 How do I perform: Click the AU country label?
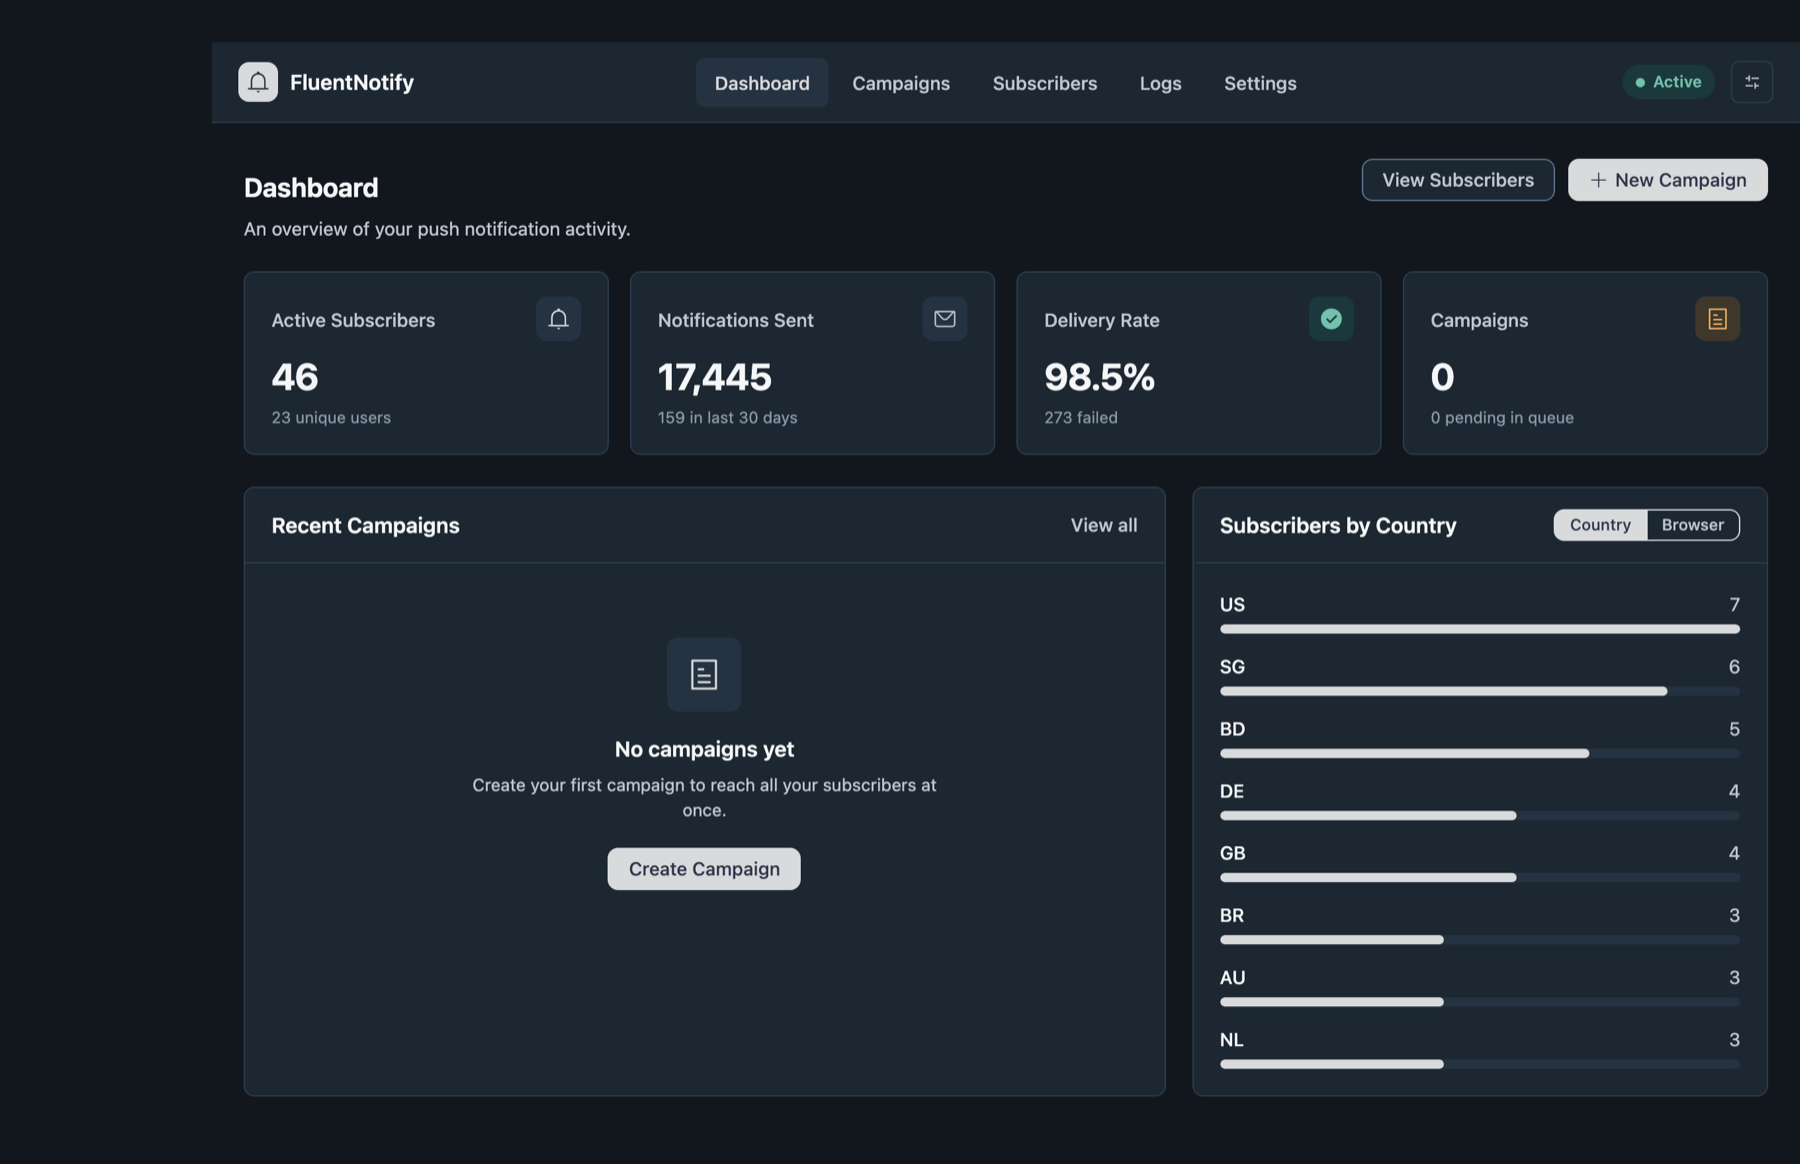[1232, 977]
